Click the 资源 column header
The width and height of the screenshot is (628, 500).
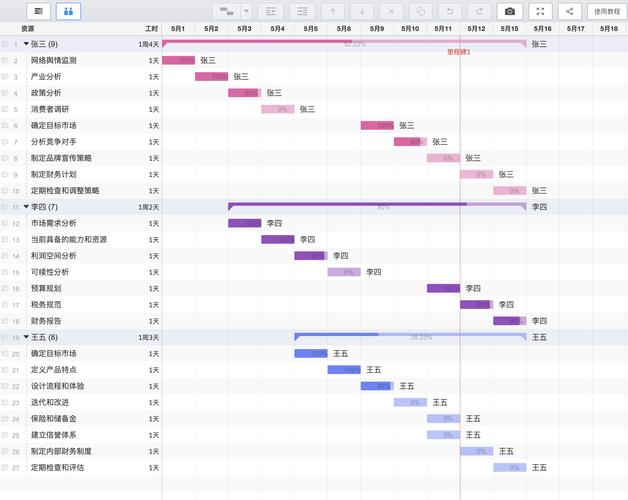(28, 29)
